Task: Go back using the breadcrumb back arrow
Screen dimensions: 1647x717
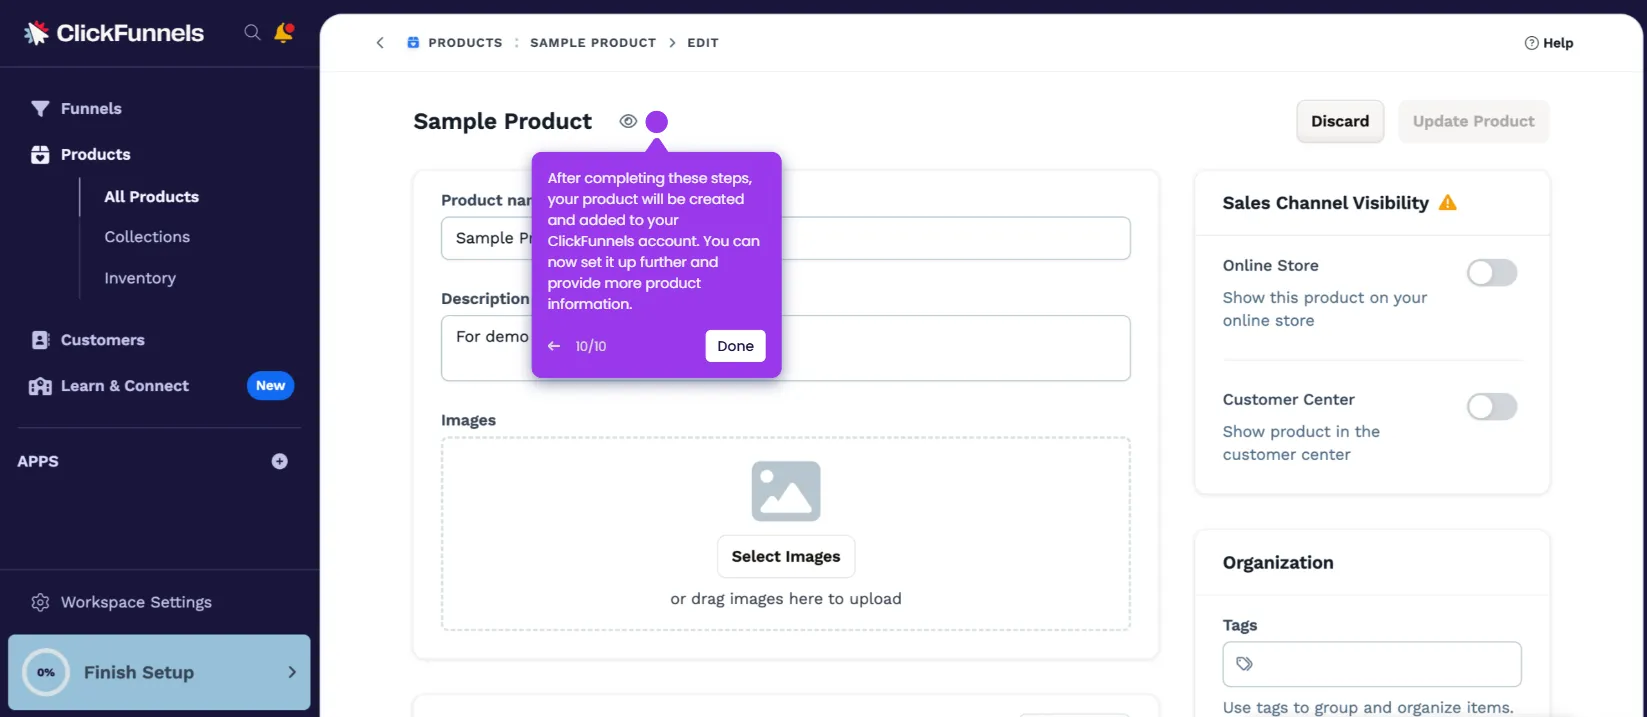Action: [x=380, y=43]
